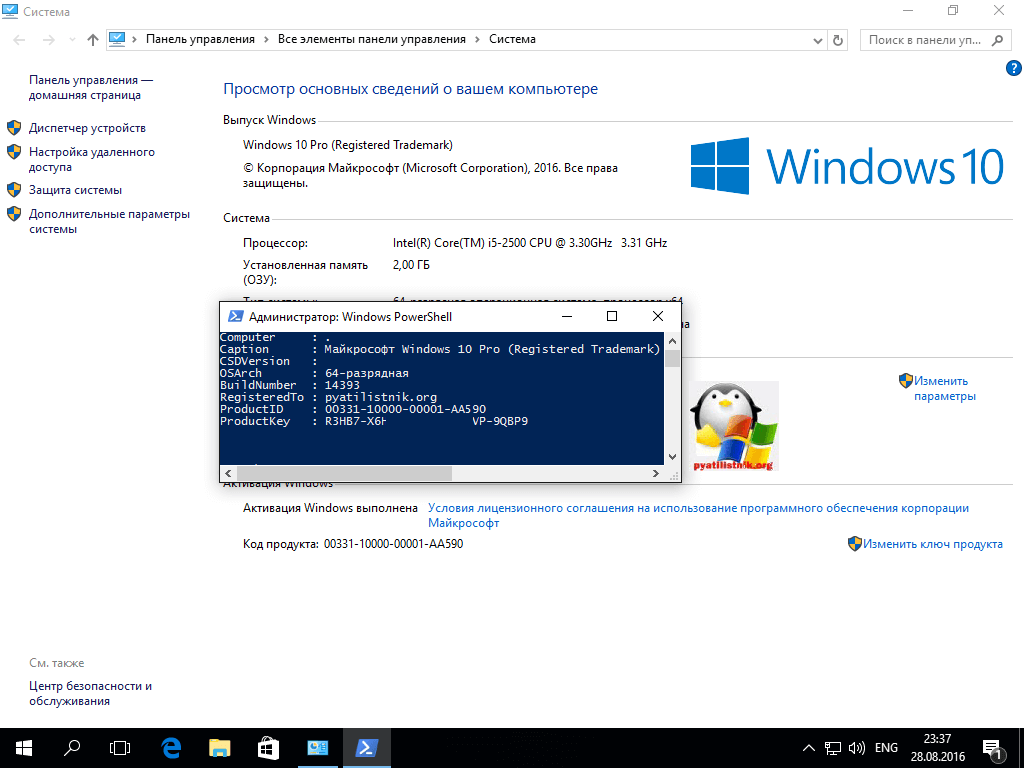
Task: Switch to PowerShell taskbar item
Action: click(366, 748)
